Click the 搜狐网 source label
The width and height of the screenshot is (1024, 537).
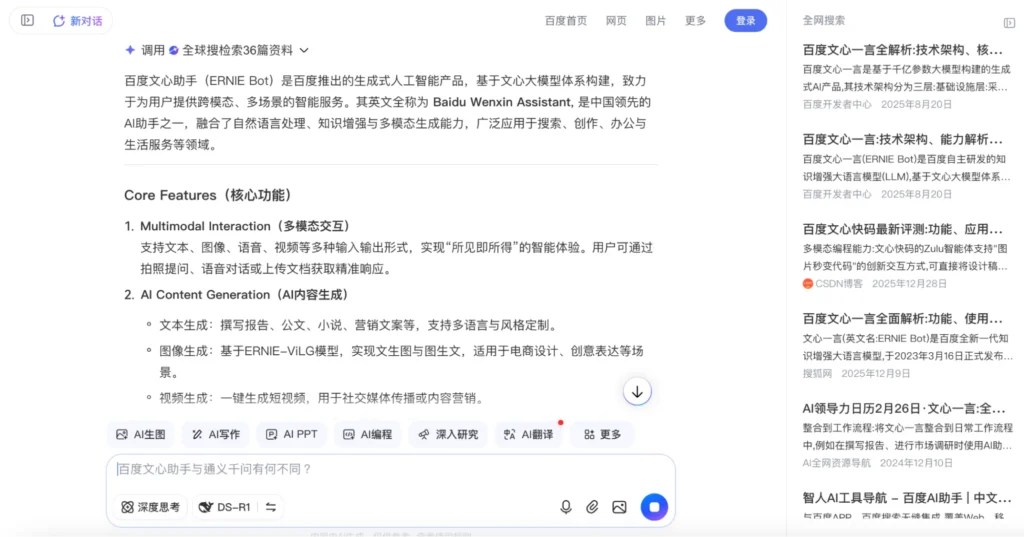[818, 374]
